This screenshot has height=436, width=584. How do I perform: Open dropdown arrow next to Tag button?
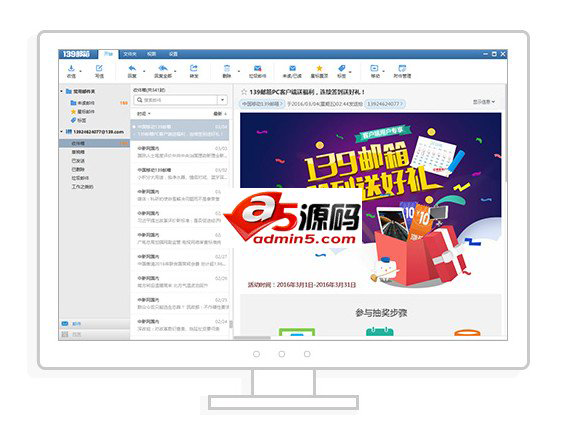coord(350,71)
